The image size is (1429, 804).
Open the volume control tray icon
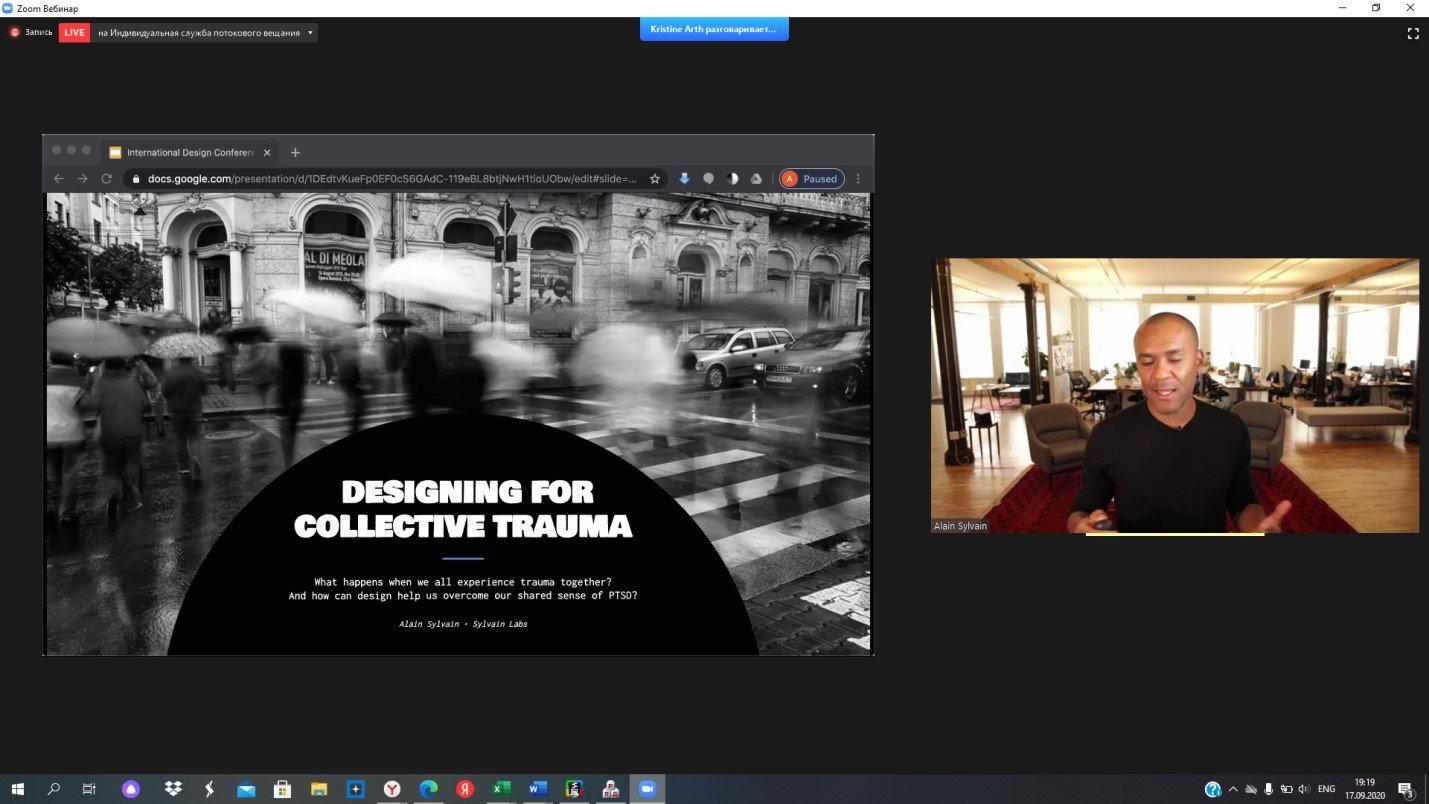1303,789
